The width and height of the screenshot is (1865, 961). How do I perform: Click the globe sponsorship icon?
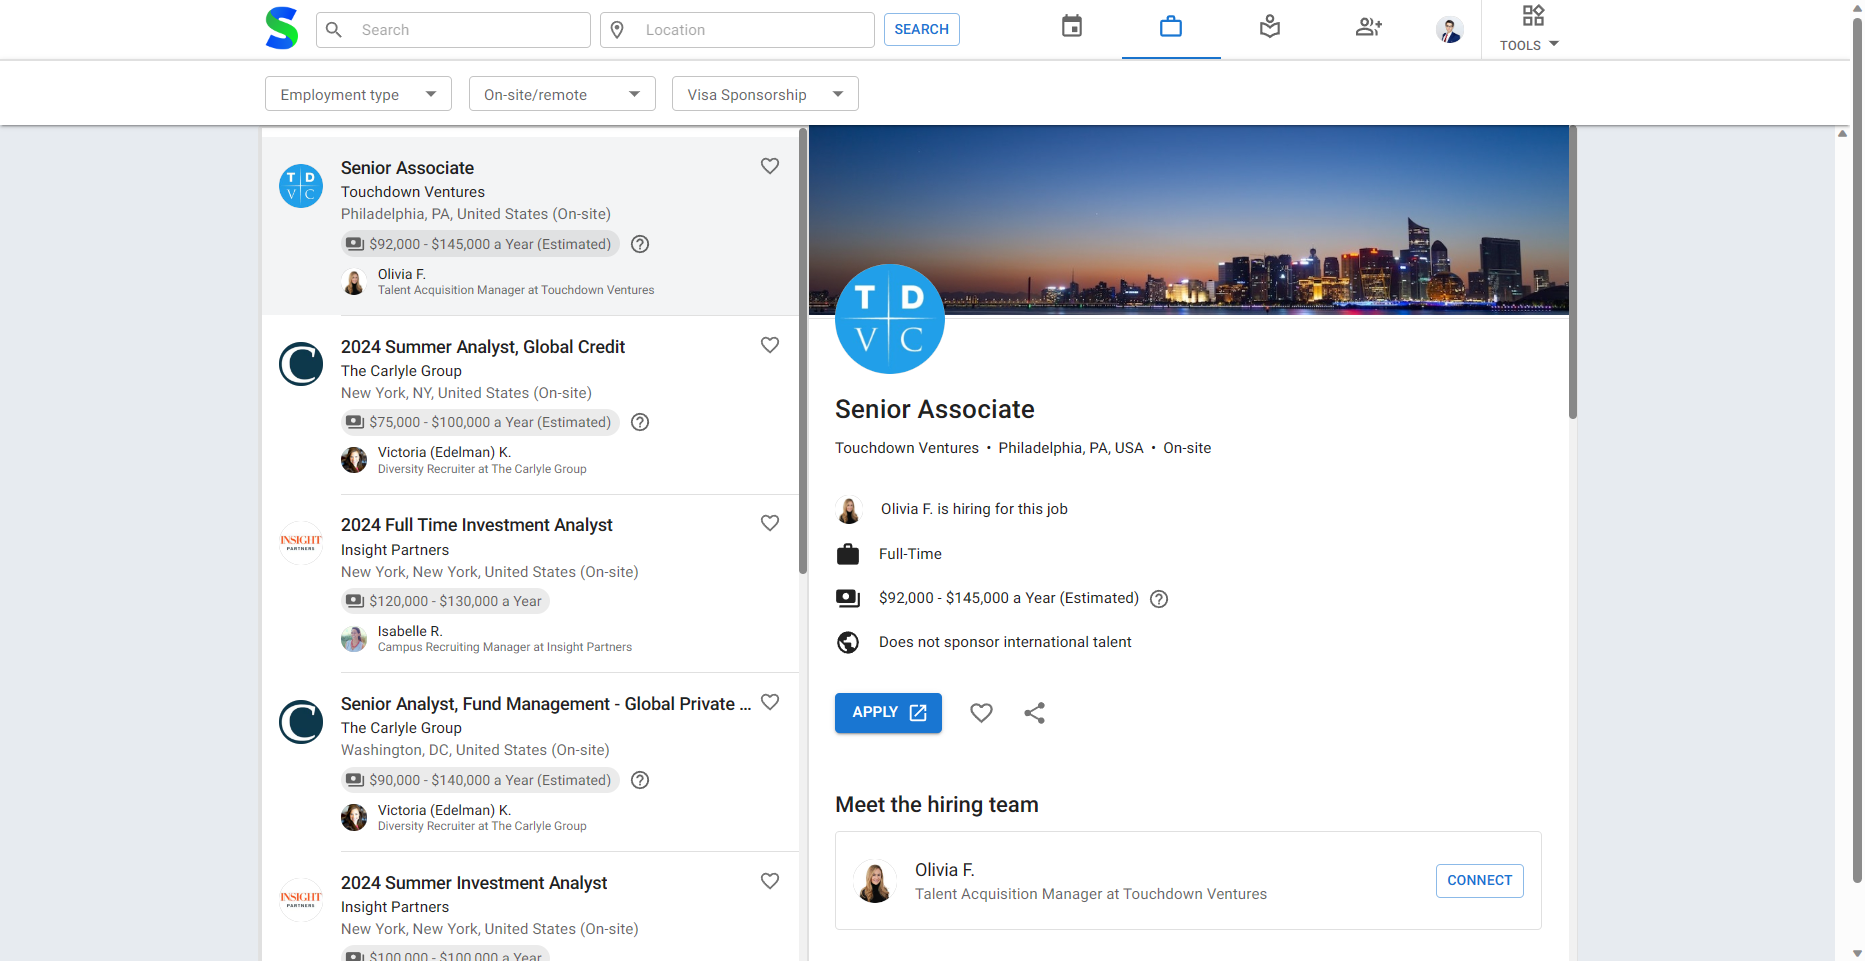coord(848,642)
